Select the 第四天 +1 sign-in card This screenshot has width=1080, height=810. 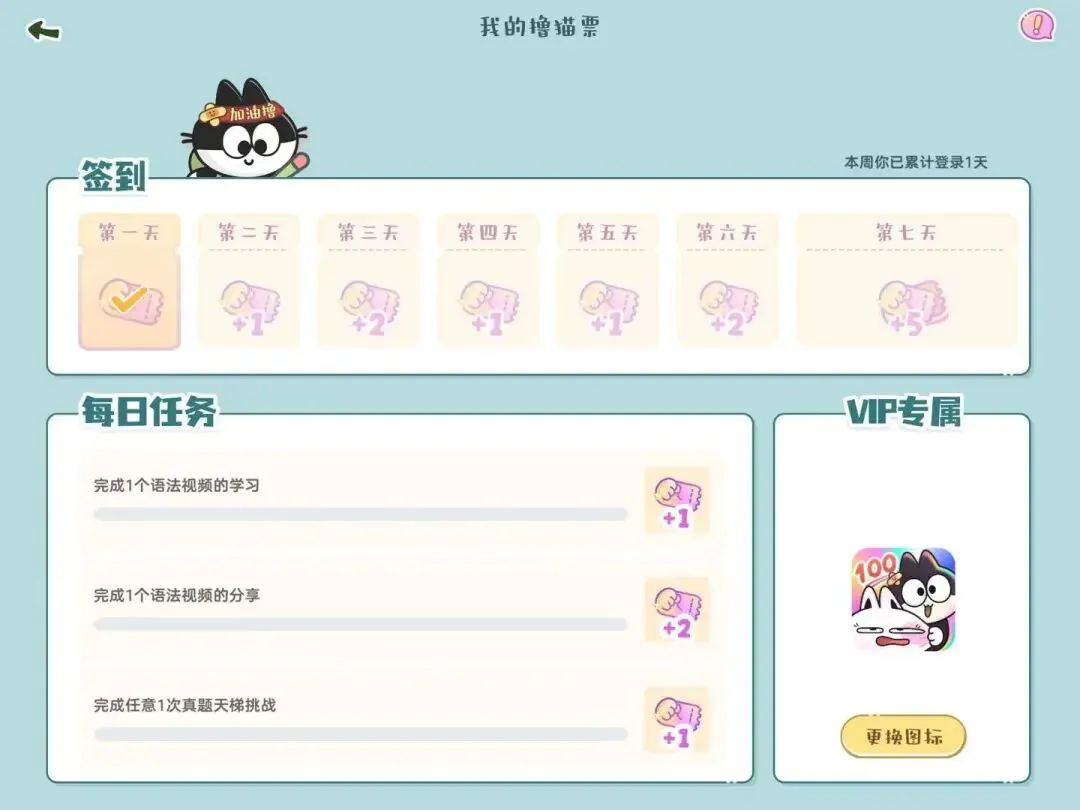point(488,281)
